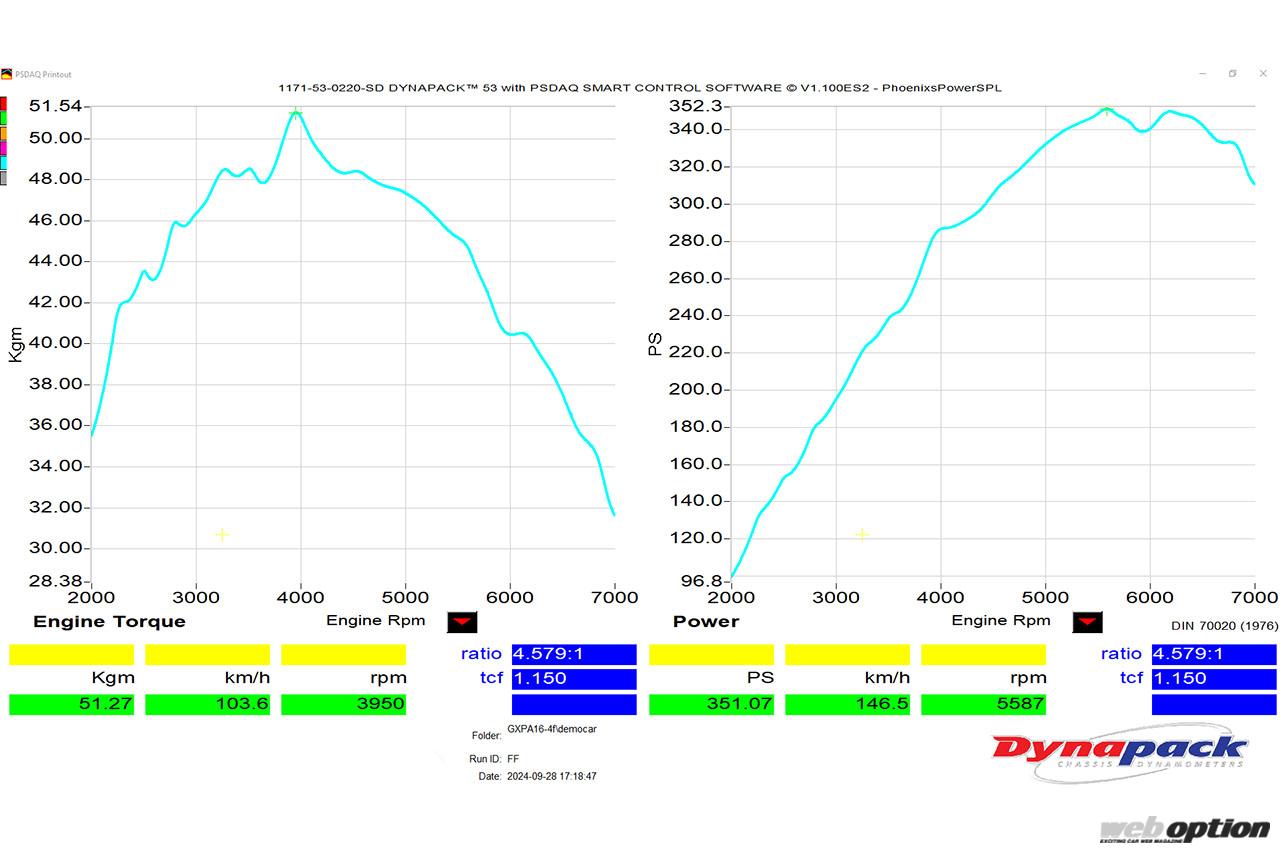This screenshot has width=1280, height=853.
Task: Click the Run ID value FF
Action: click(513, 759)
